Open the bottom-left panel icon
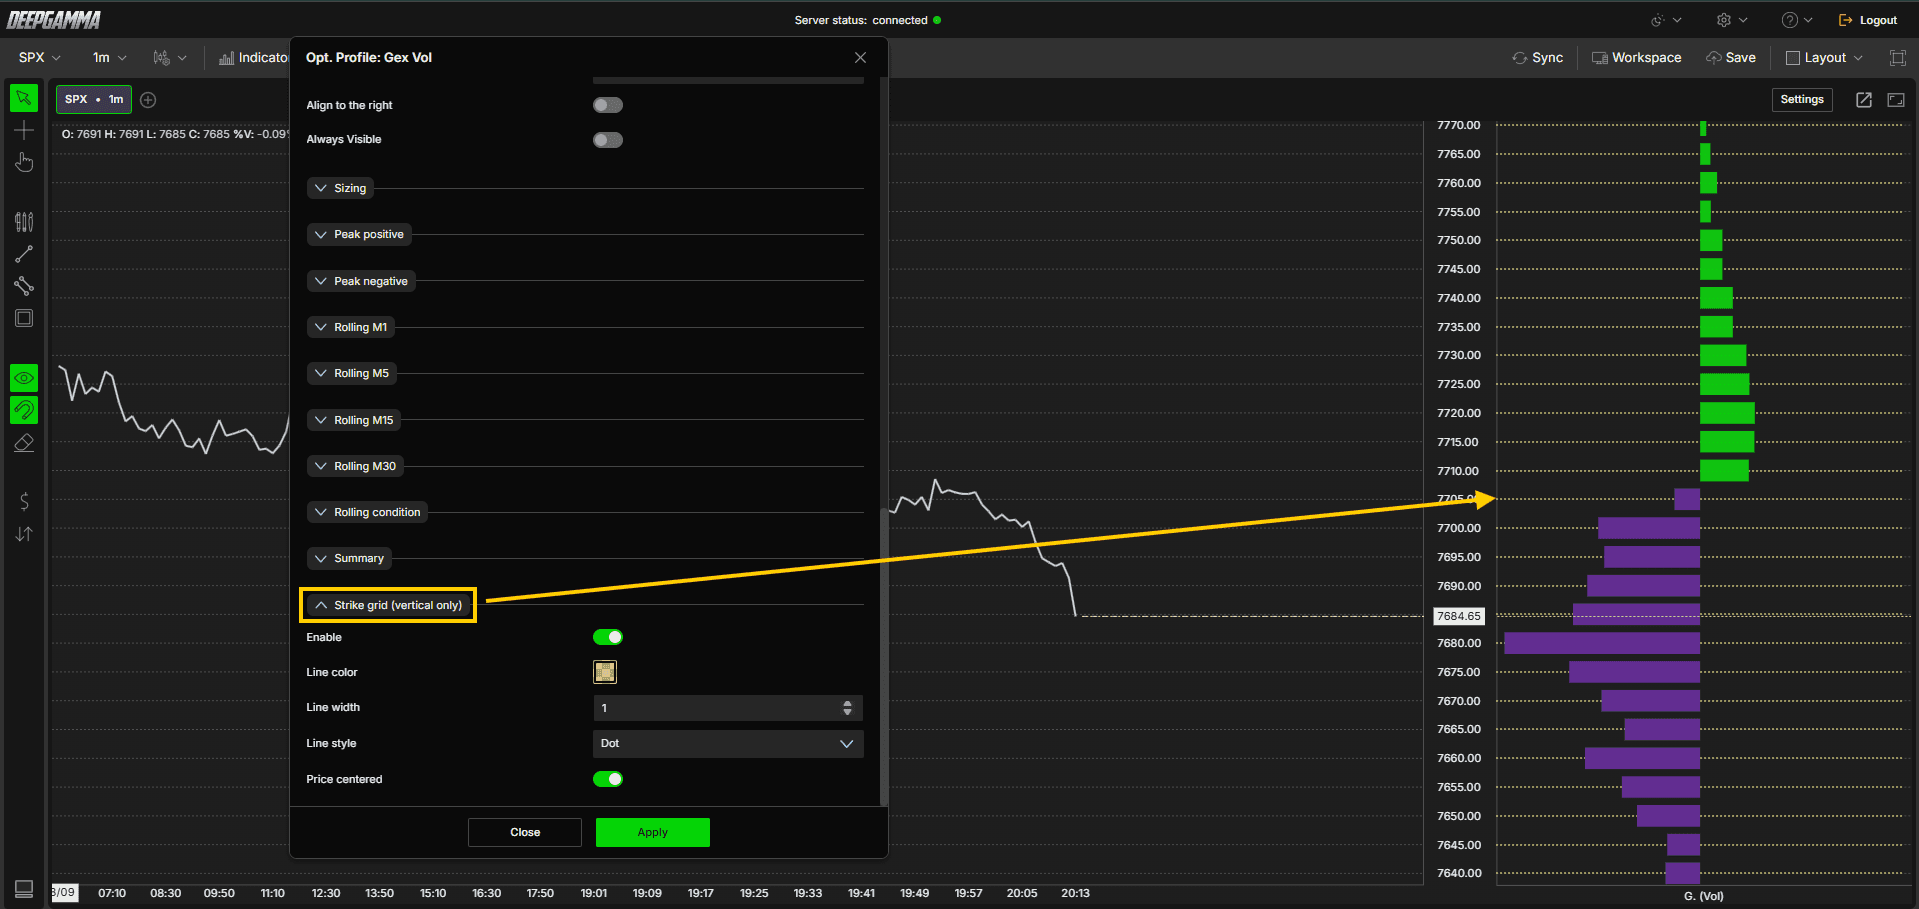Viewport: 1919px width, 909px height. pos(24,888)
